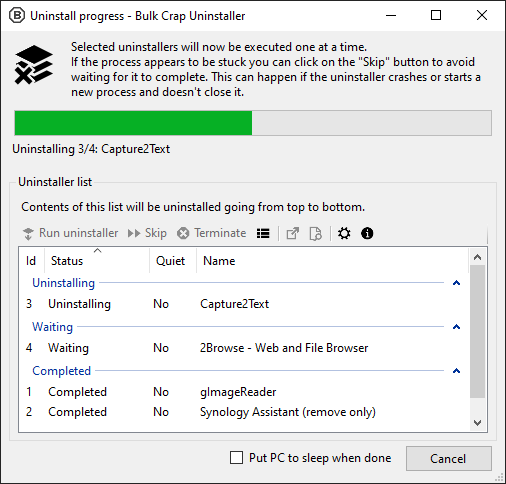Skip the current uninstaller
506x484 pixels.
tap(147, 233)
